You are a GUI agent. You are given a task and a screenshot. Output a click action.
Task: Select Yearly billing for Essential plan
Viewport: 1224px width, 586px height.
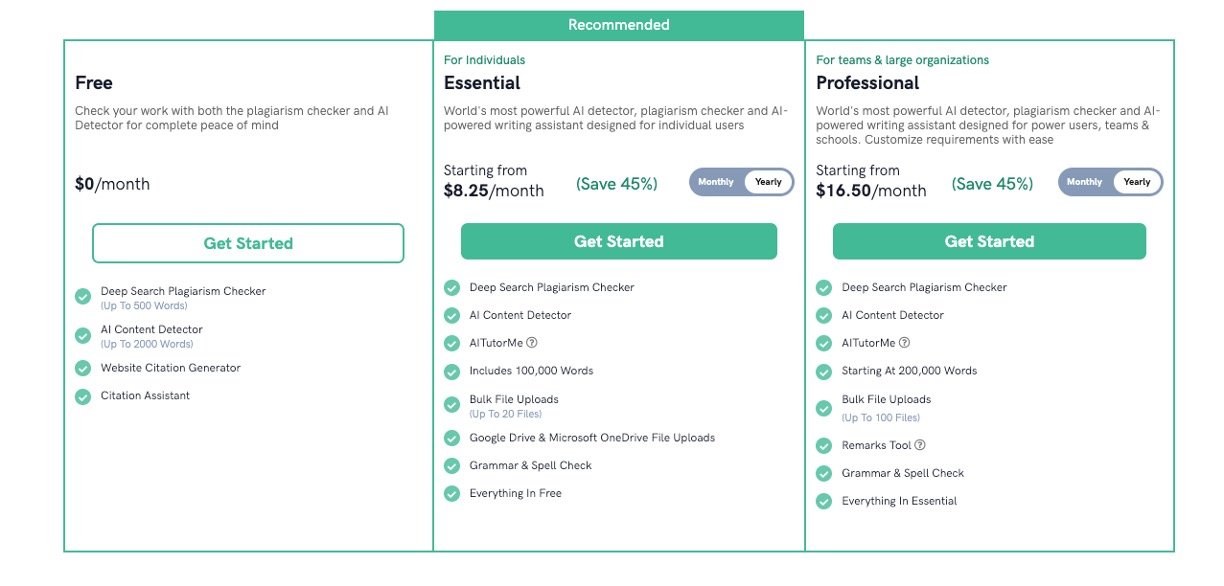768,182
